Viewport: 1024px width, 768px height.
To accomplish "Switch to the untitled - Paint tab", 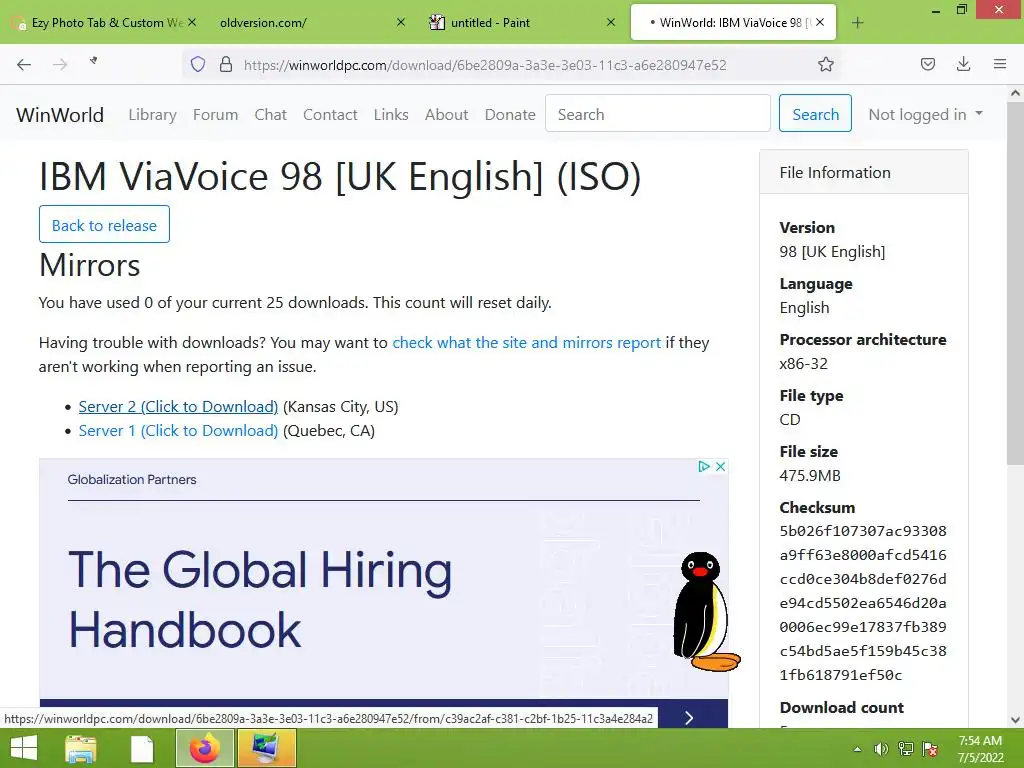I will pyautogui.click(x=520, y=23).
